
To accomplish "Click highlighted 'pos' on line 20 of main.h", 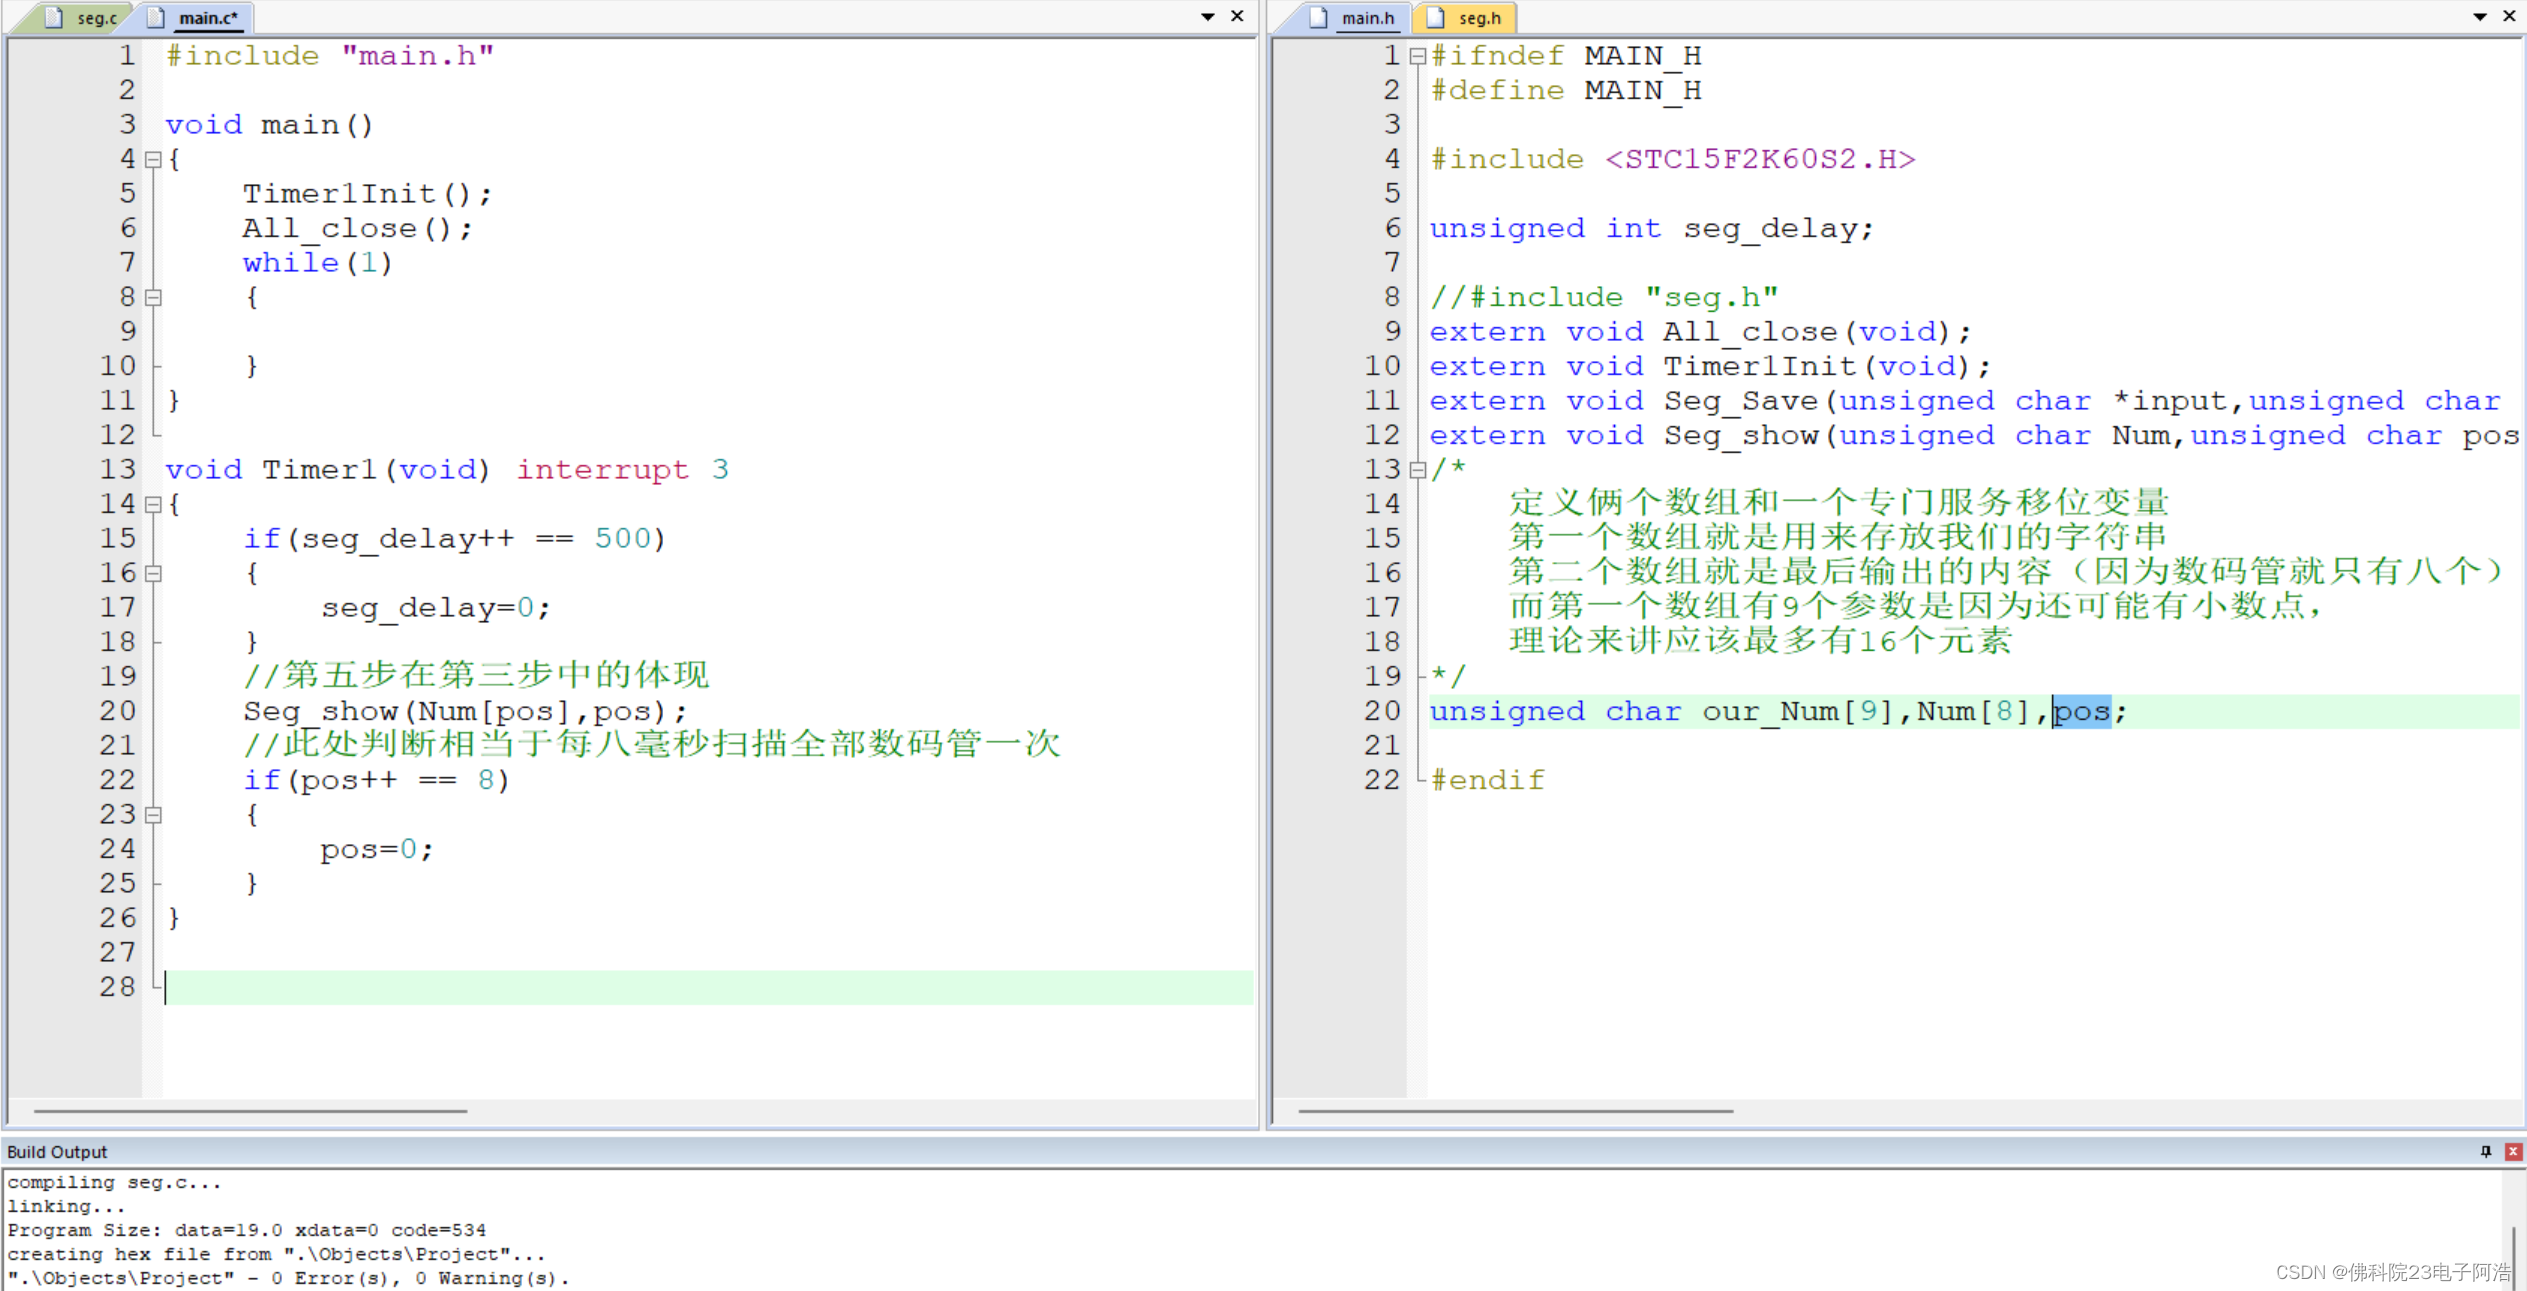I will coord(2082,711).
